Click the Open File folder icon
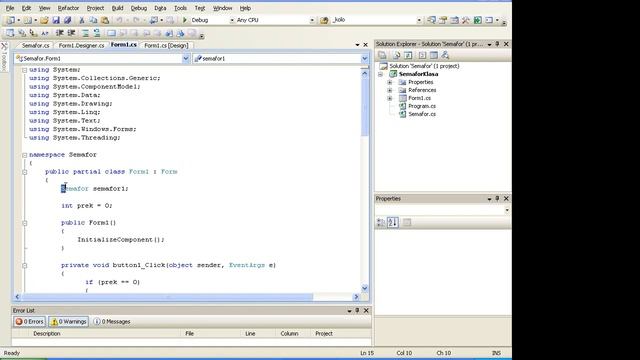 pyautogui.click(x=44, y=20)
